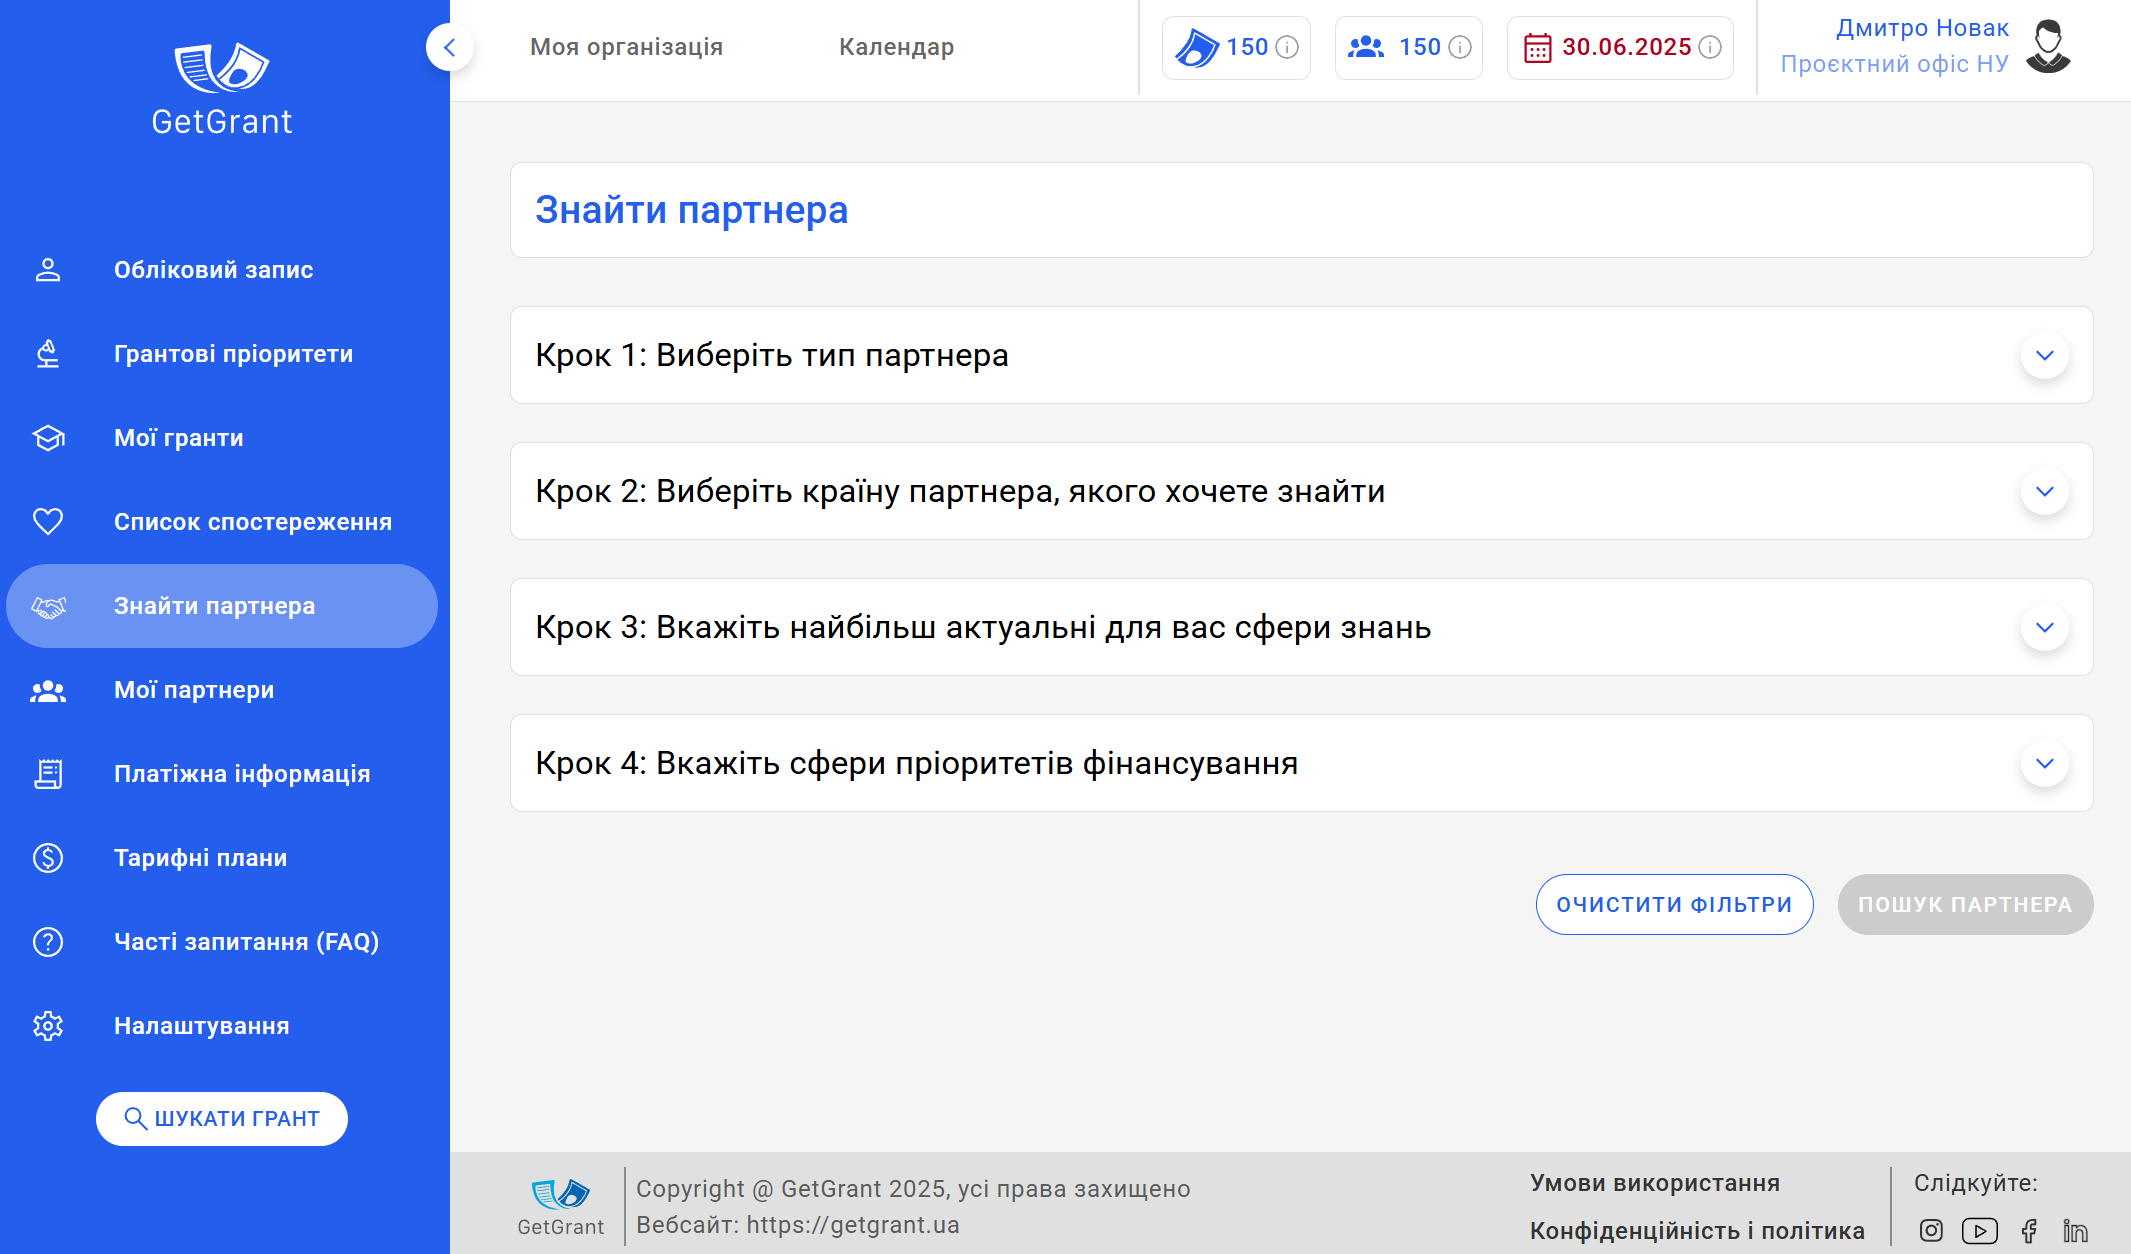Click info icon next to date 30.06.2025
2131x1254 pixels.
[1710, 47]
